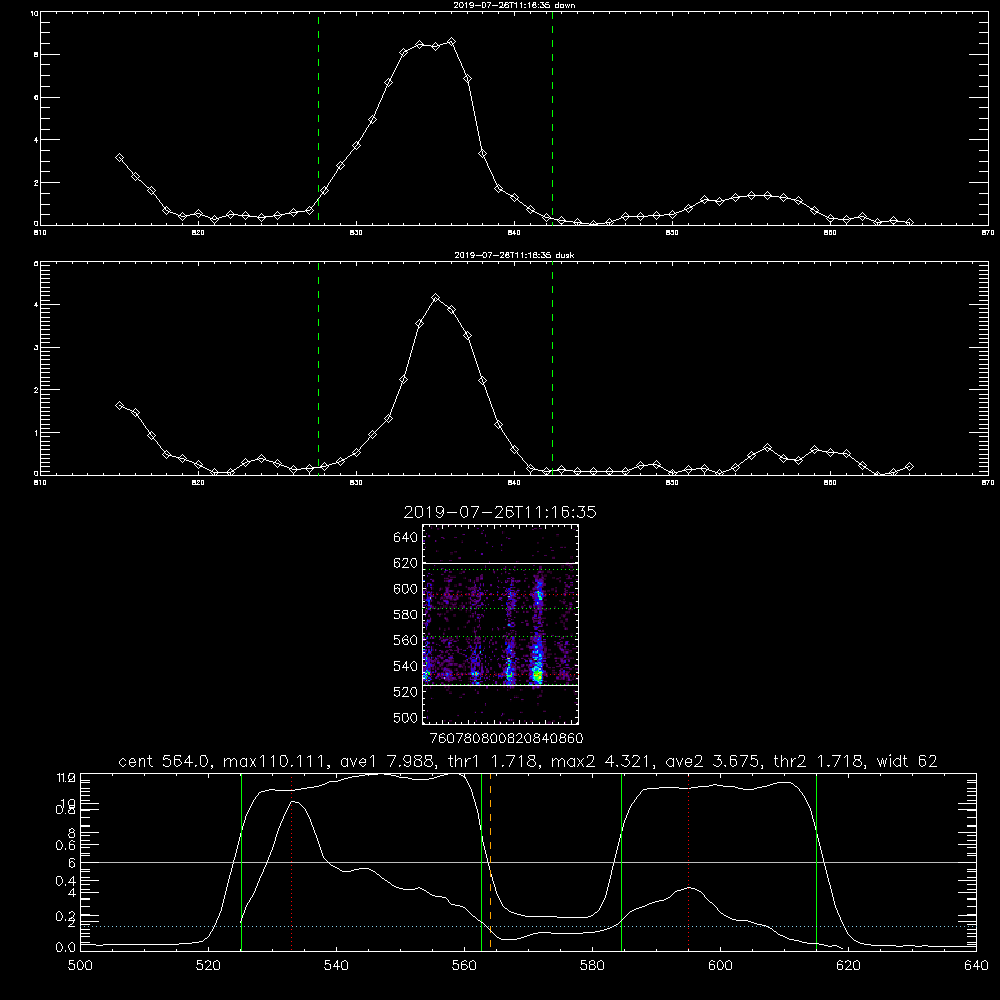This screenshot has height=1000, width=1000.
Task: Click the spectrogram y-axis label 640
Action: 405,538
